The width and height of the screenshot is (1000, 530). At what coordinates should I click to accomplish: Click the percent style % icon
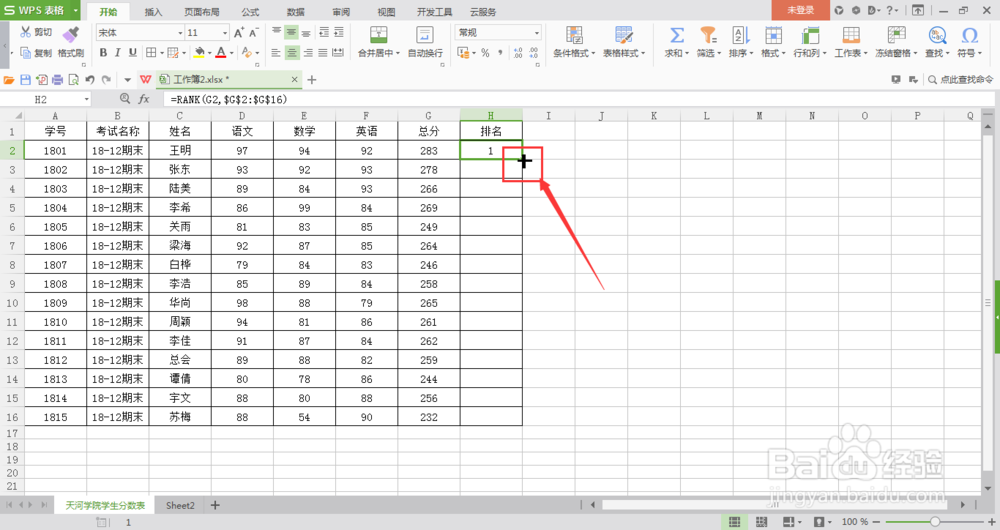point(485,53)
